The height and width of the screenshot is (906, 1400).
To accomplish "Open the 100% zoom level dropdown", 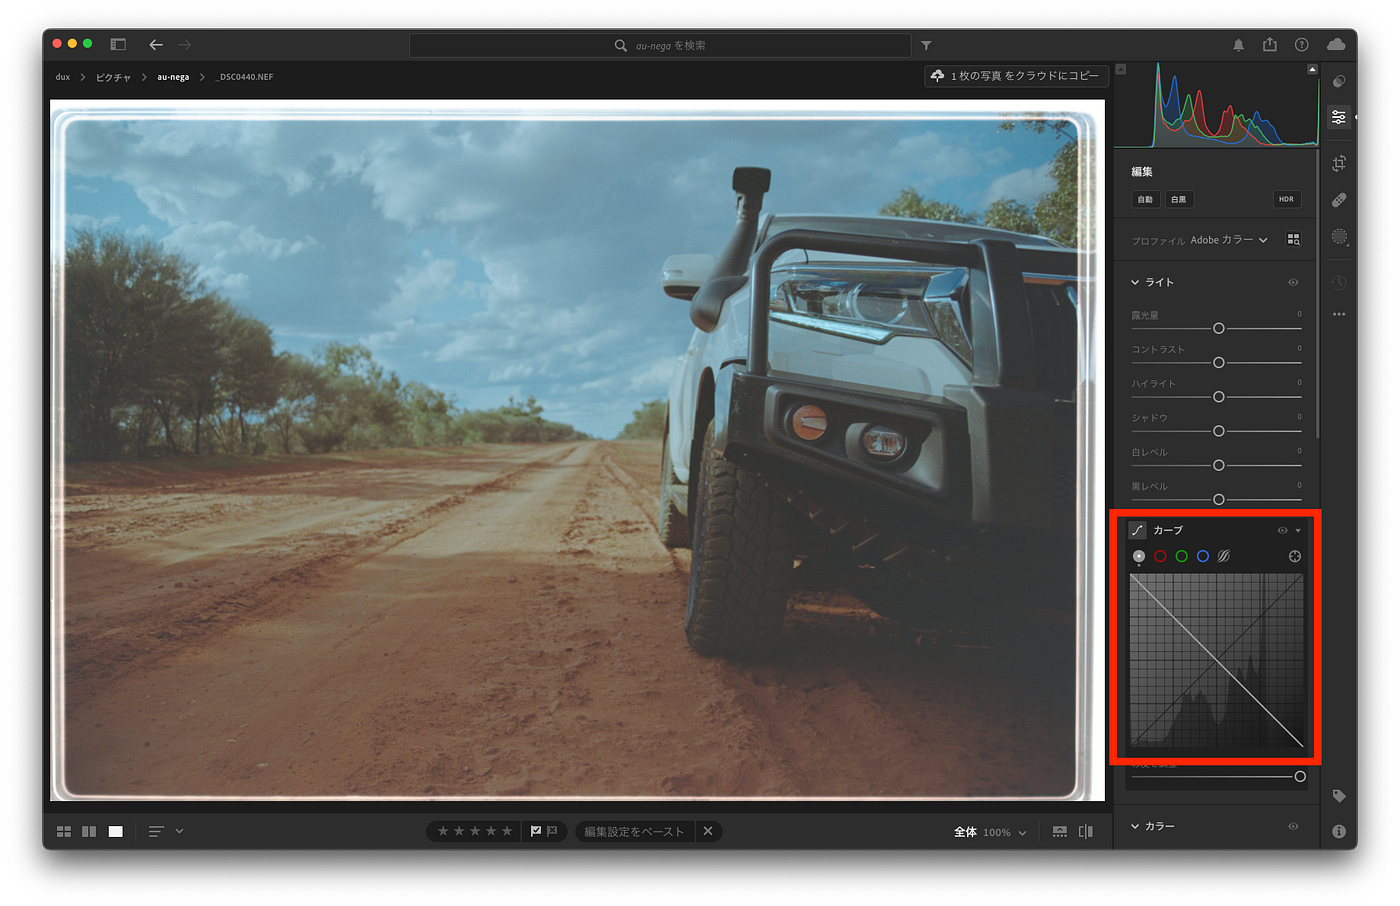I will point(1004,832).
